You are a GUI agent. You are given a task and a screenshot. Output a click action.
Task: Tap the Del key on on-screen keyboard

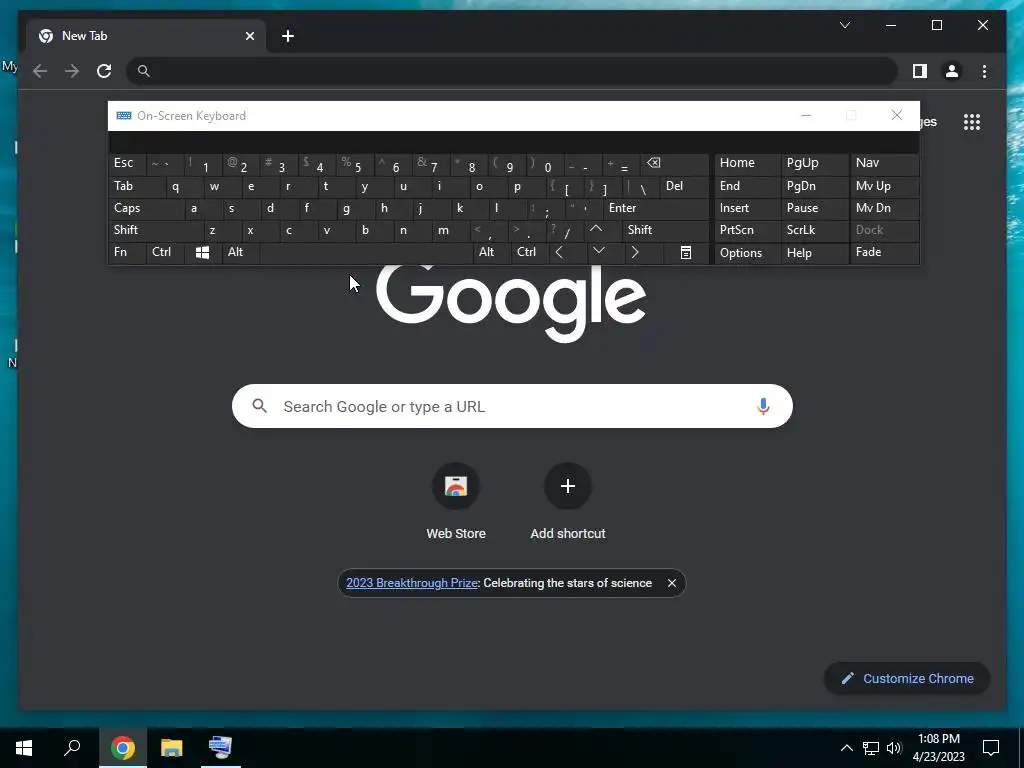point(684,186)
